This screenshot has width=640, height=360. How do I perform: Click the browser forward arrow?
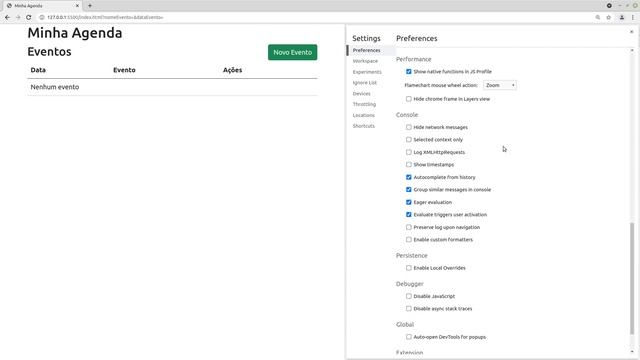[18, 17]
